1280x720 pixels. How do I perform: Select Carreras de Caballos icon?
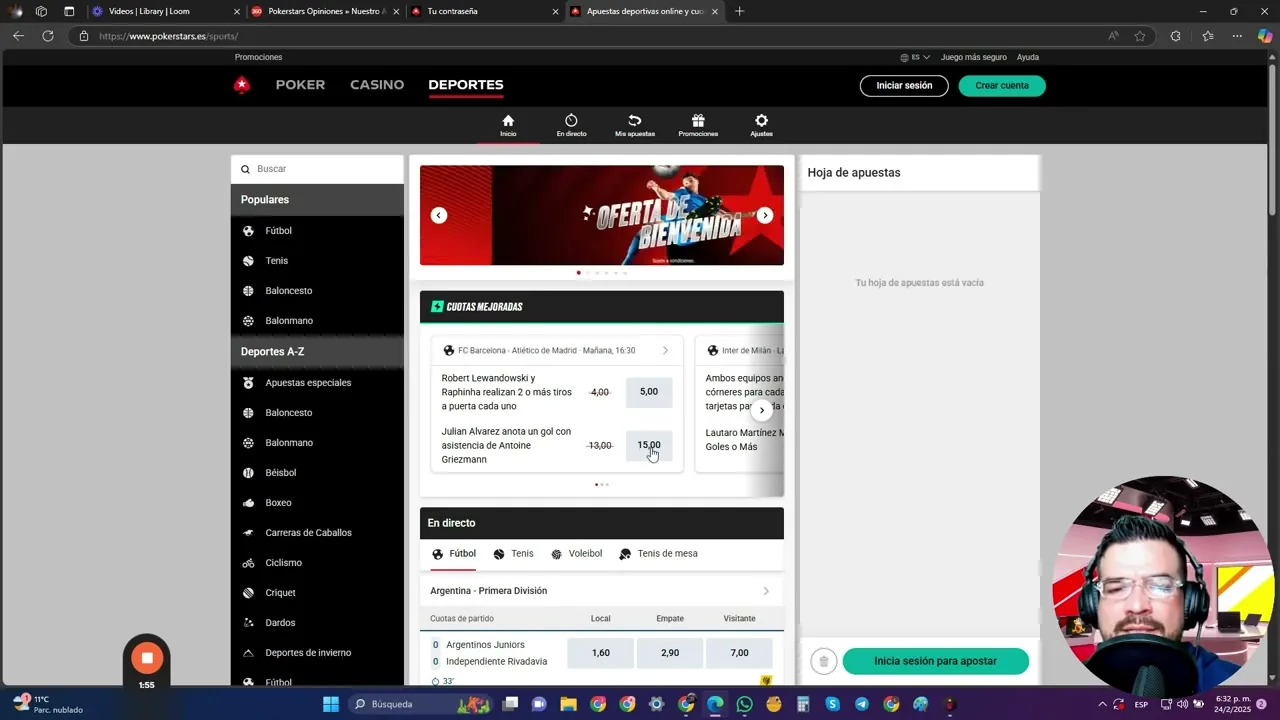tap(248, 533)
